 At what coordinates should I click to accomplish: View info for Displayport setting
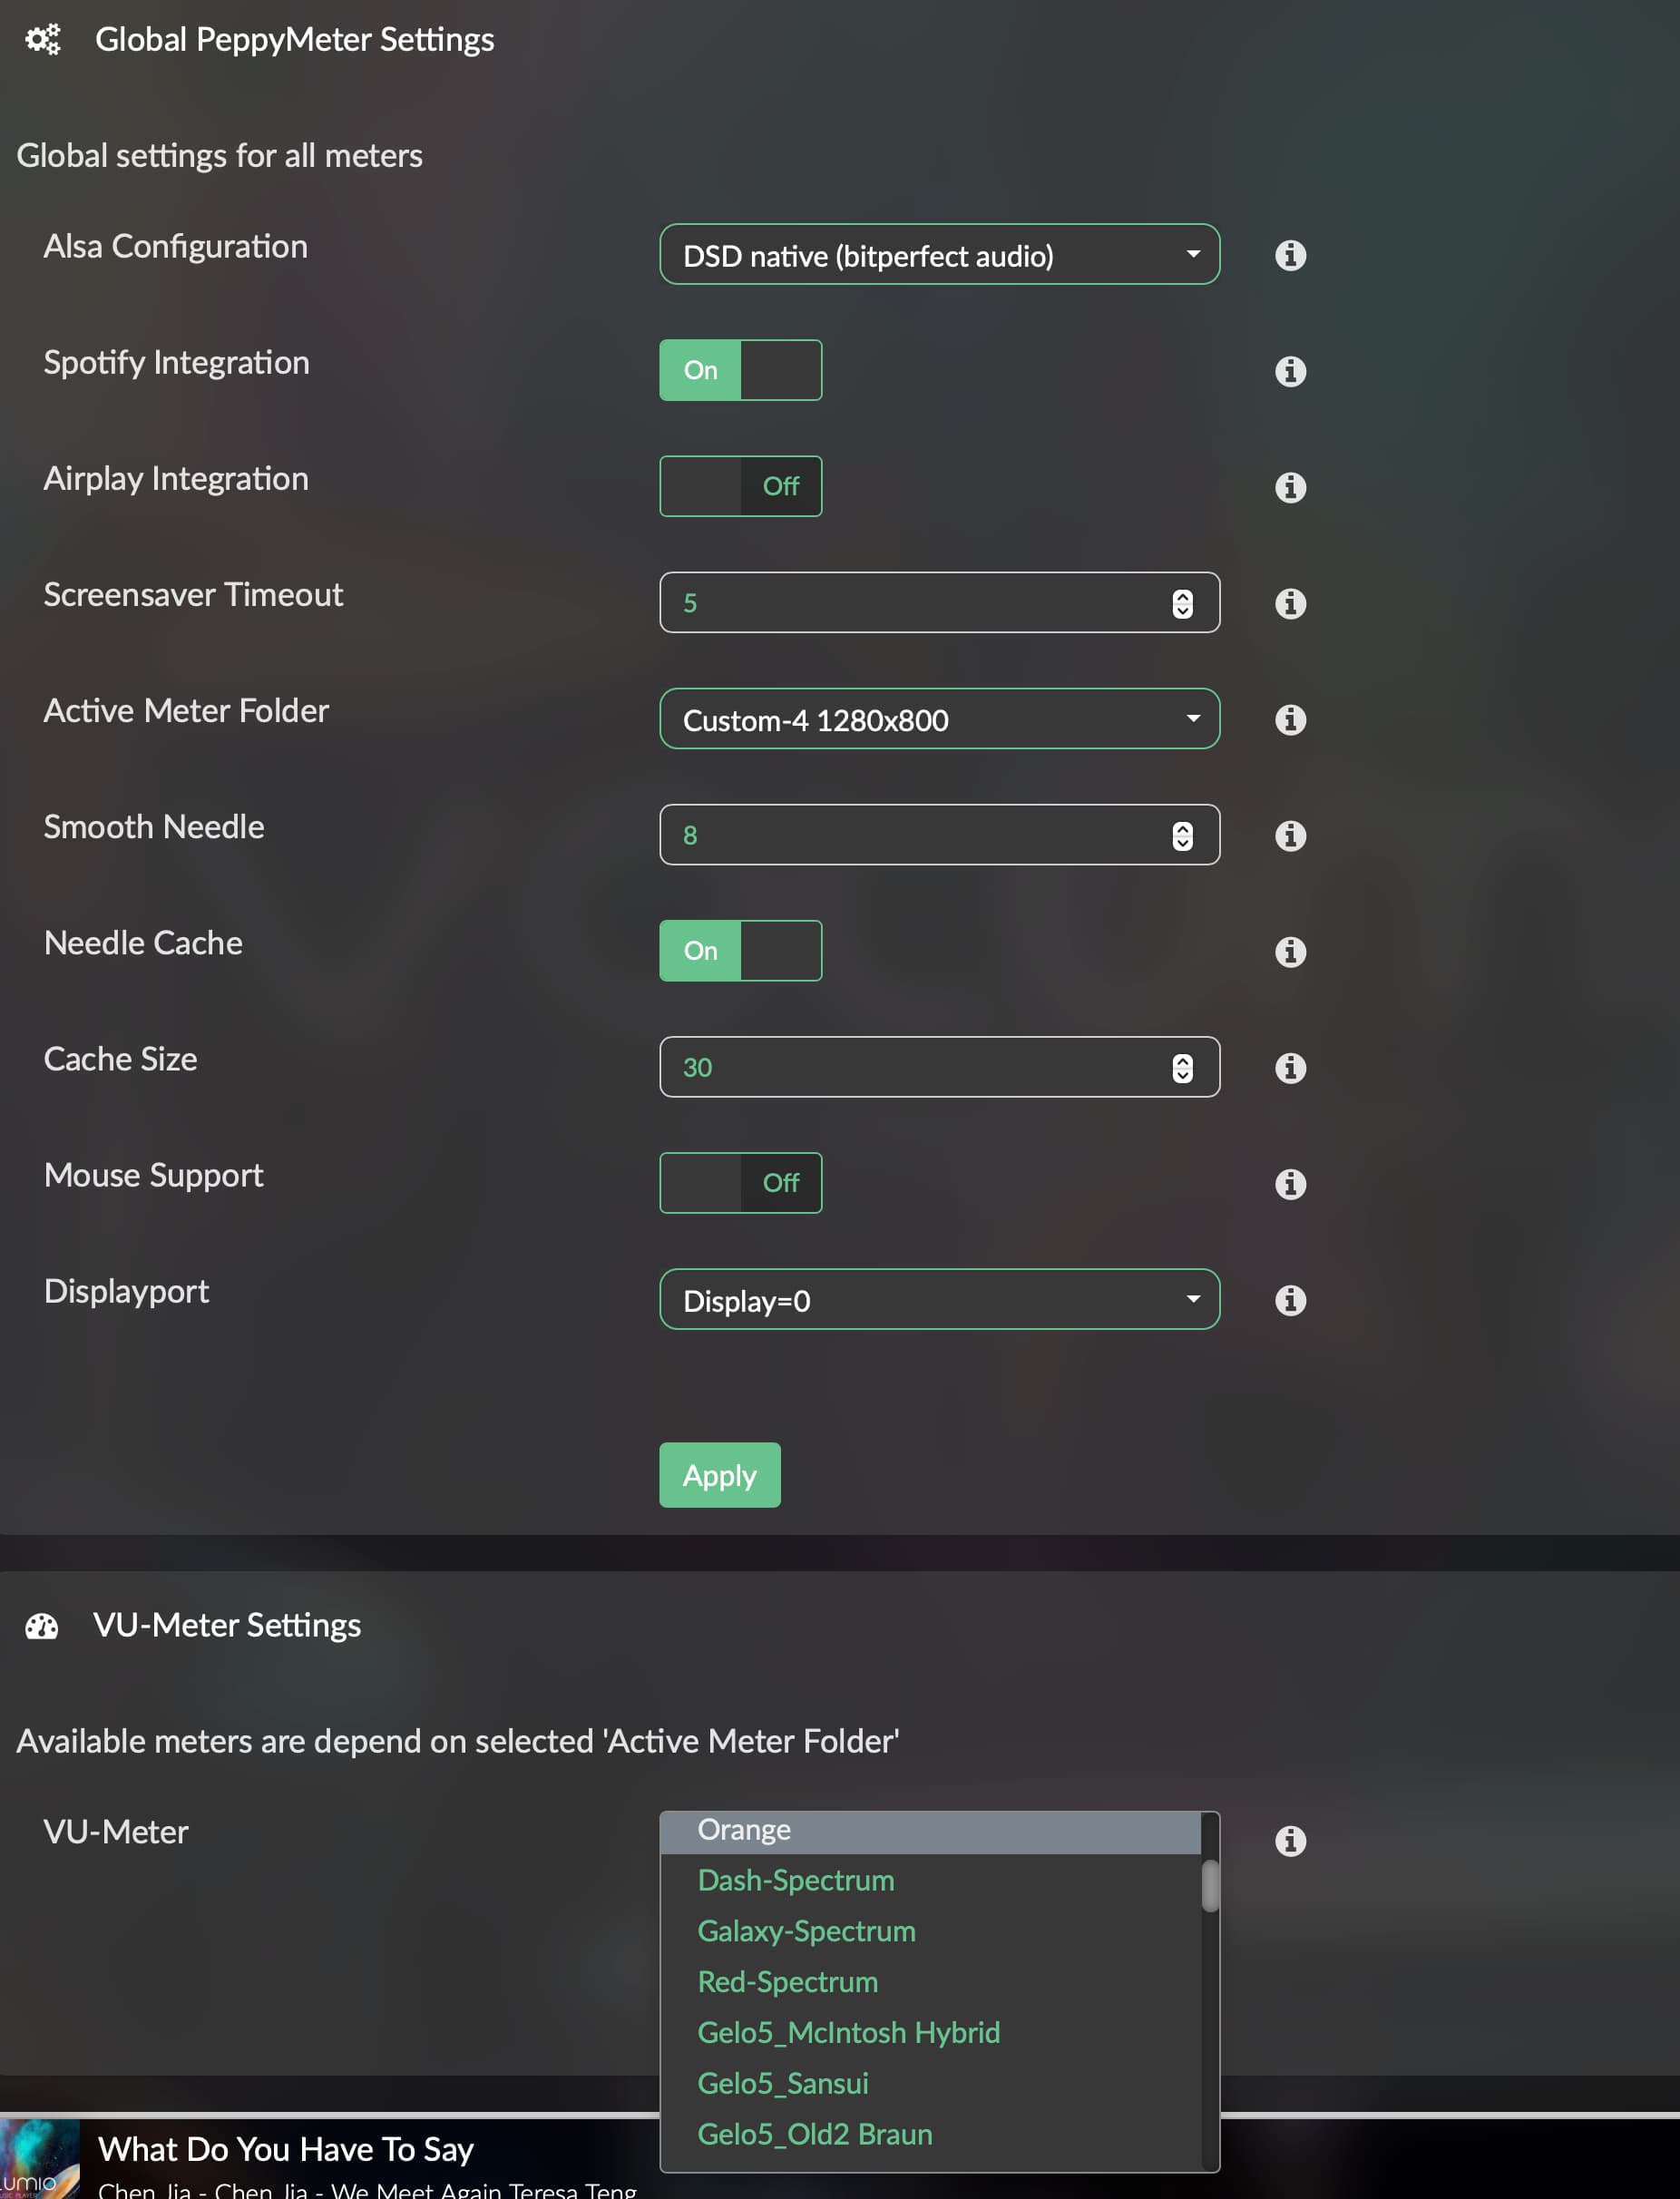tap(1290, 1299)
